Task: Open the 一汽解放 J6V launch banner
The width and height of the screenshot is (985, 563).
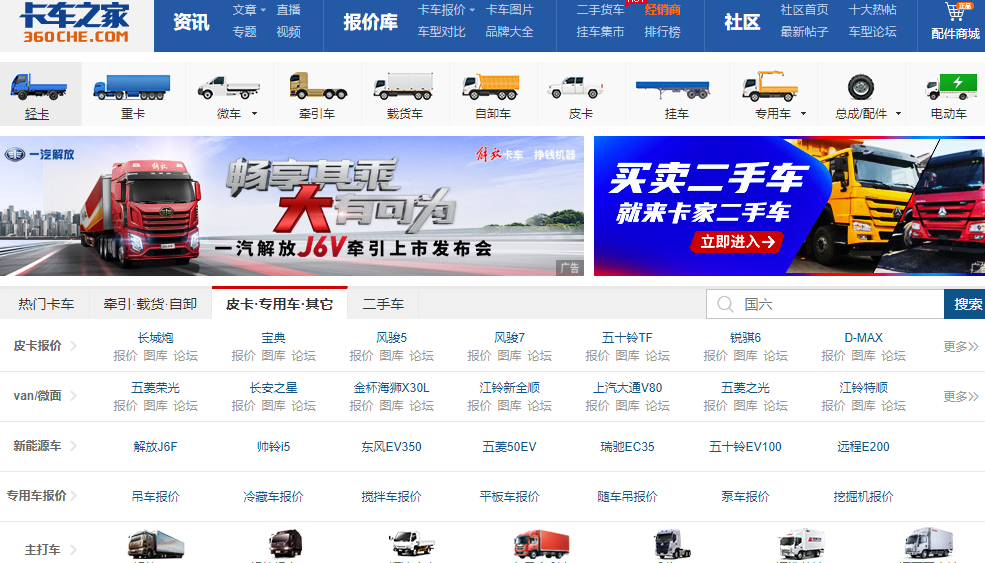Action: tap(291, 206)
